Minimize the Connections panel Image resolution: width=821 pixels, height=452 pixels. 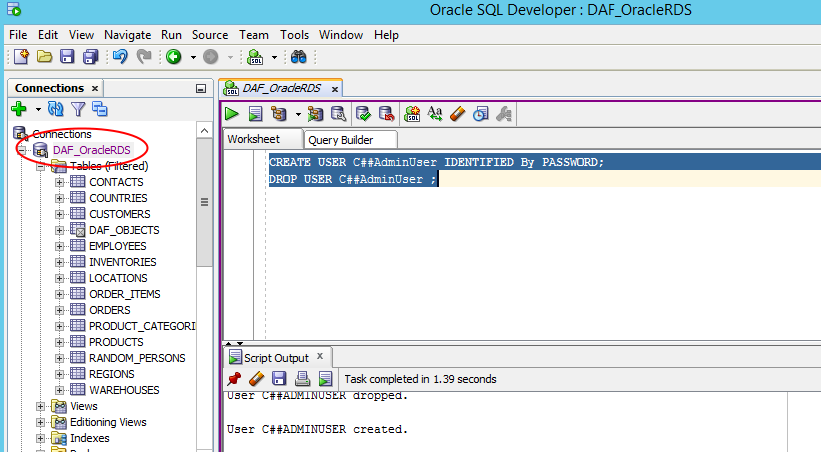pos(201,89)
